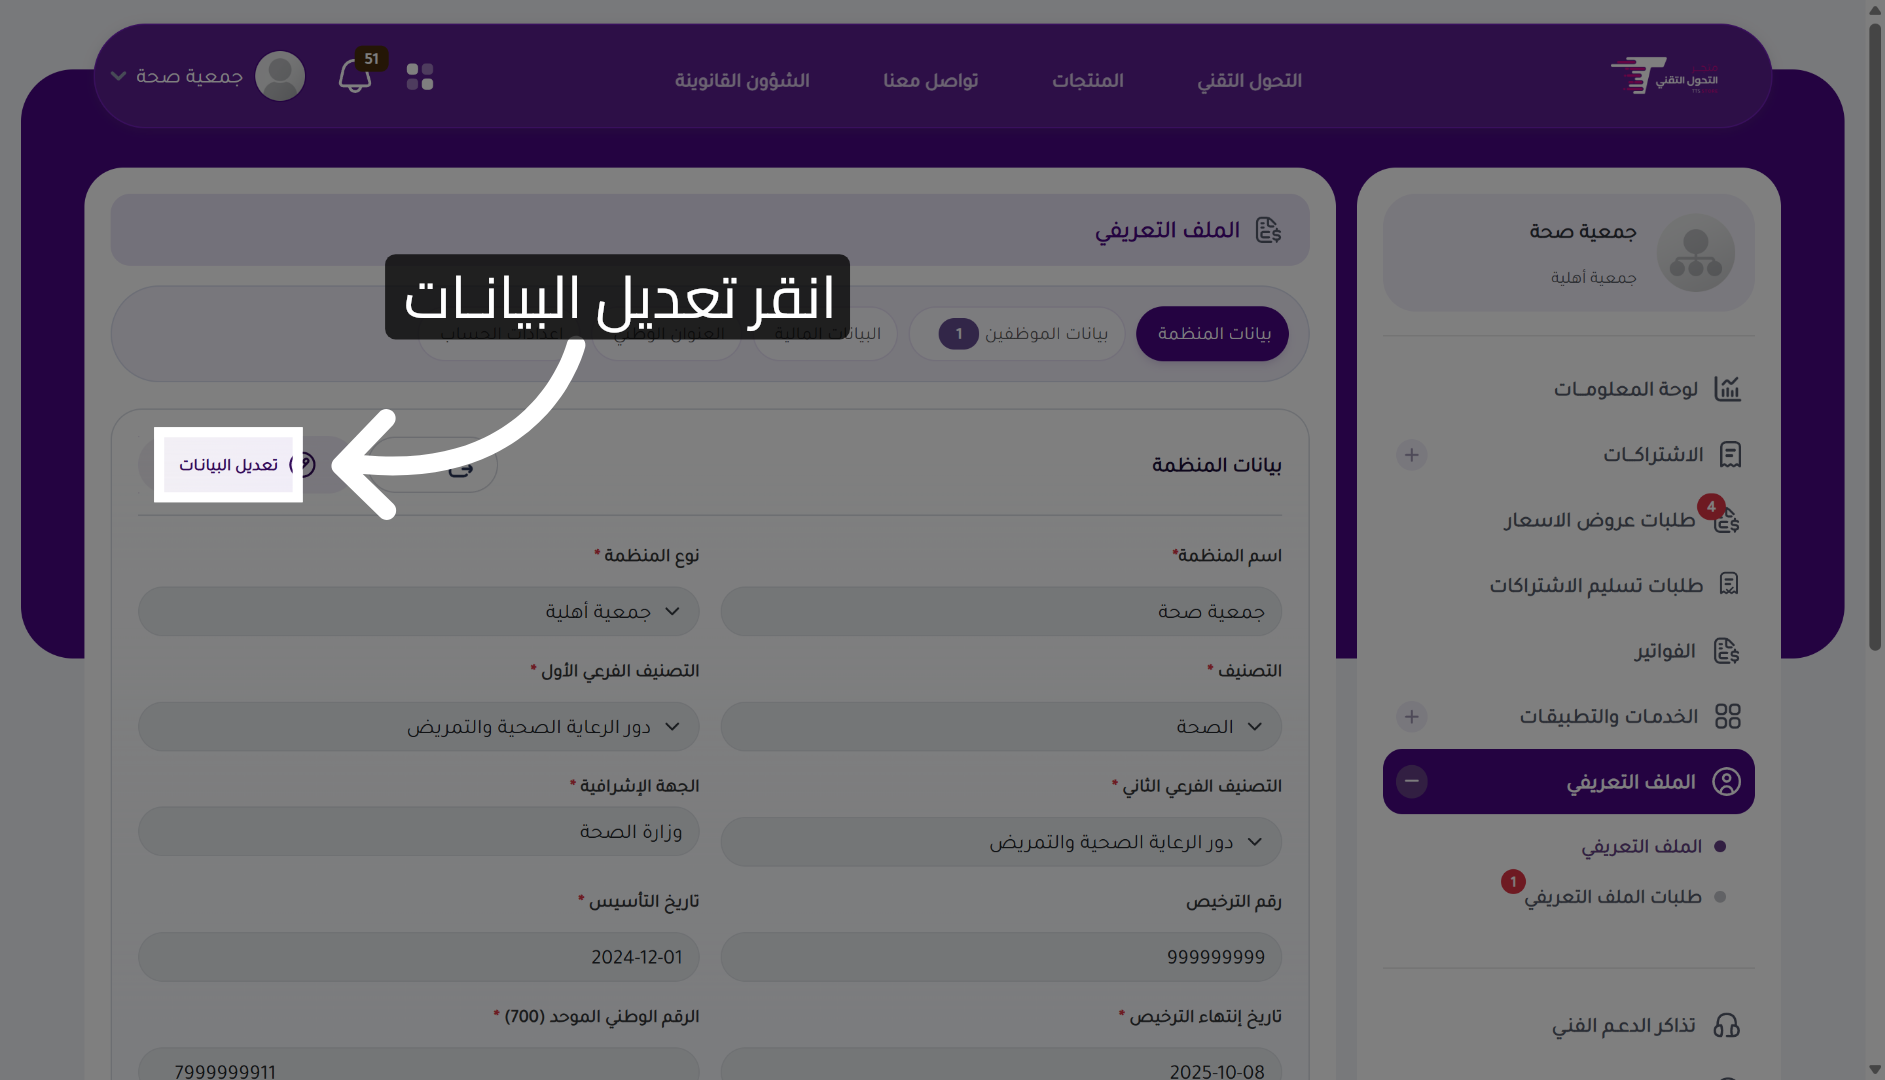Click the تعديل البيانات button
Screen dimensions: 1885x1080
tap(229, 465)
